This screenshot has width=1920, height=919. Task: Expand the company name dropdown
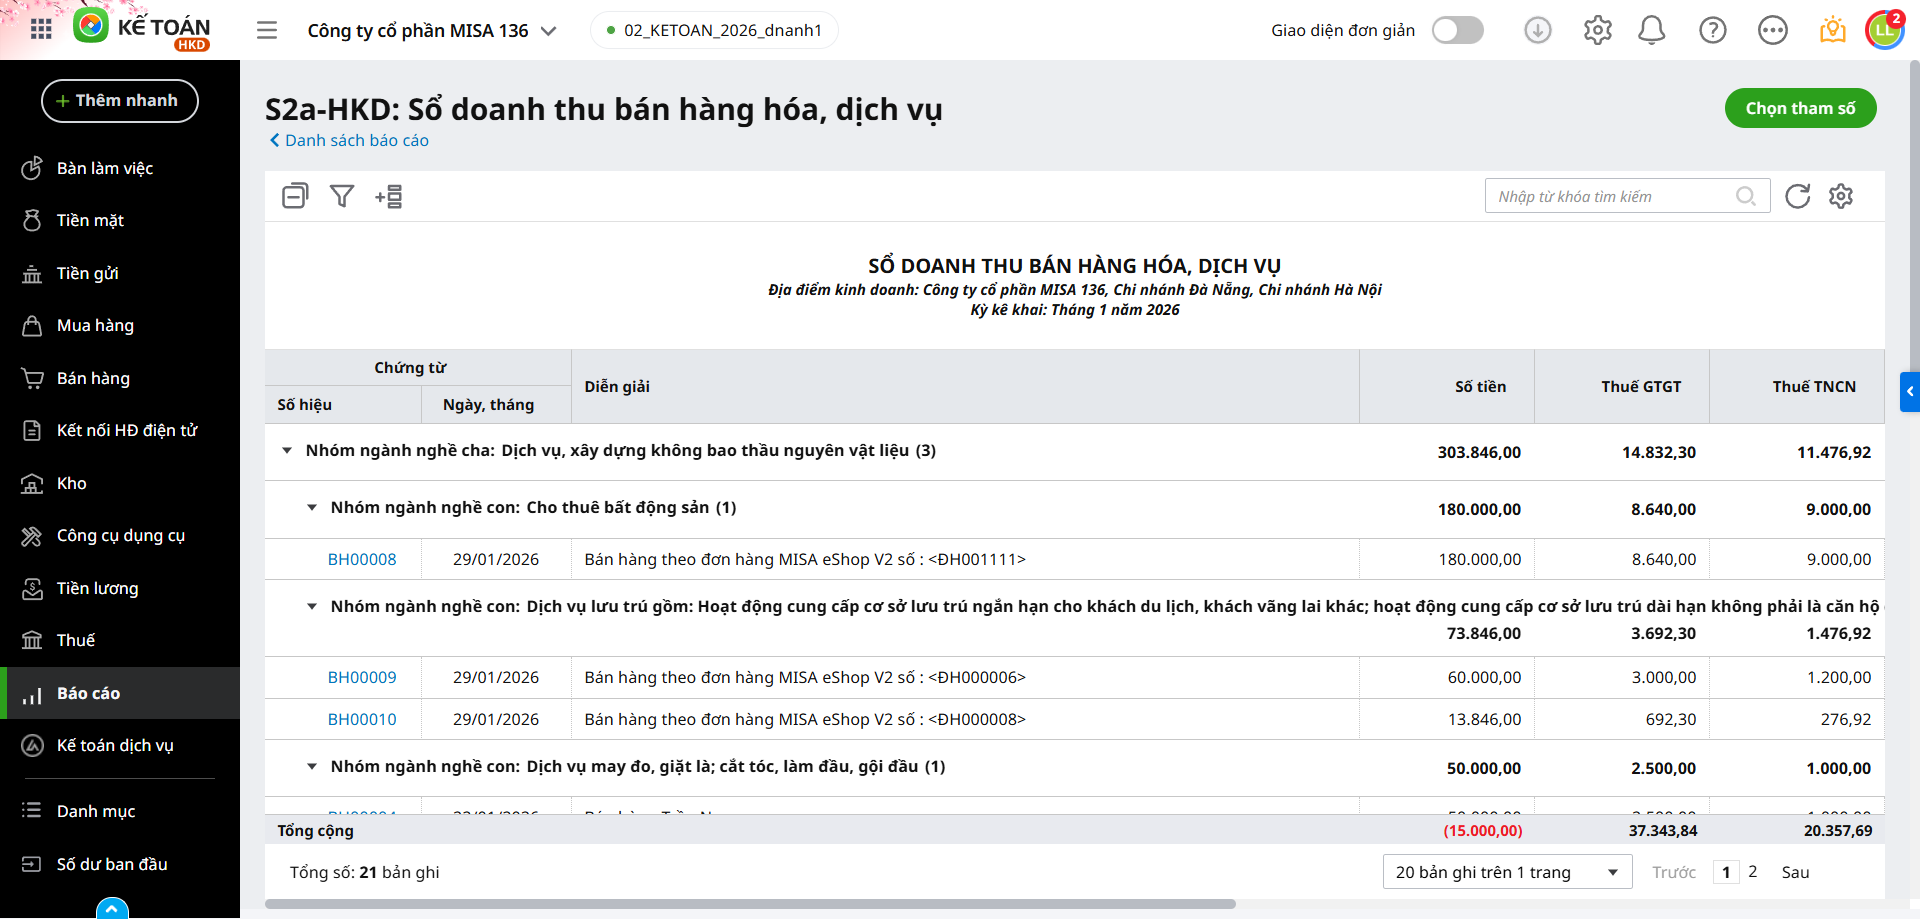(548, 31)
